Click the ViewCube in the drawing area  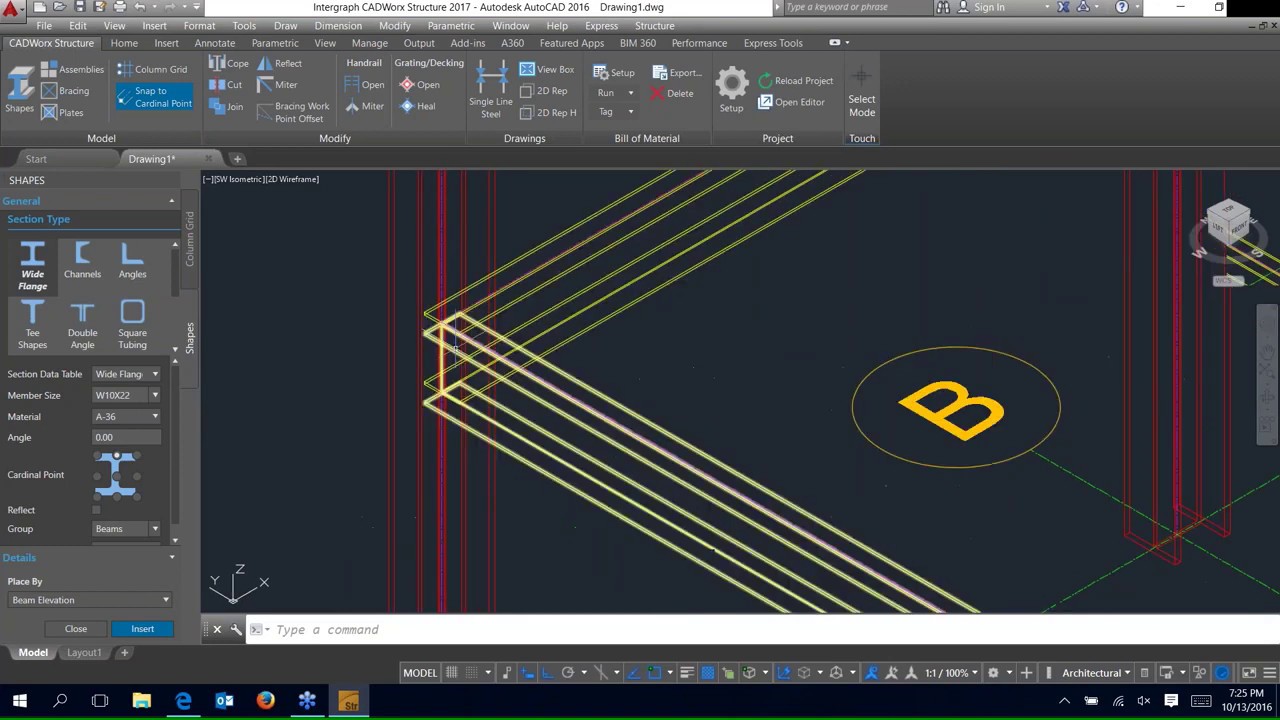coord(1228,222)
